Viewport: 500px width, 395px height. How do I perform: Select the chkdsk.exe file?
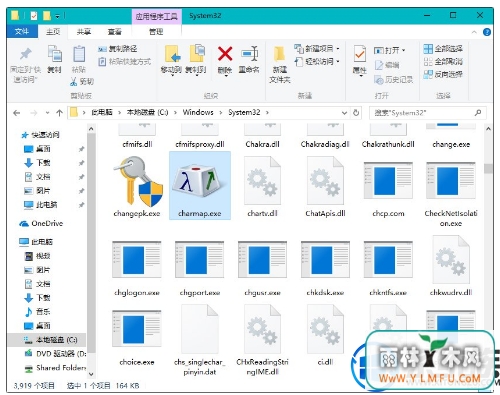click(x=325, y=268)
